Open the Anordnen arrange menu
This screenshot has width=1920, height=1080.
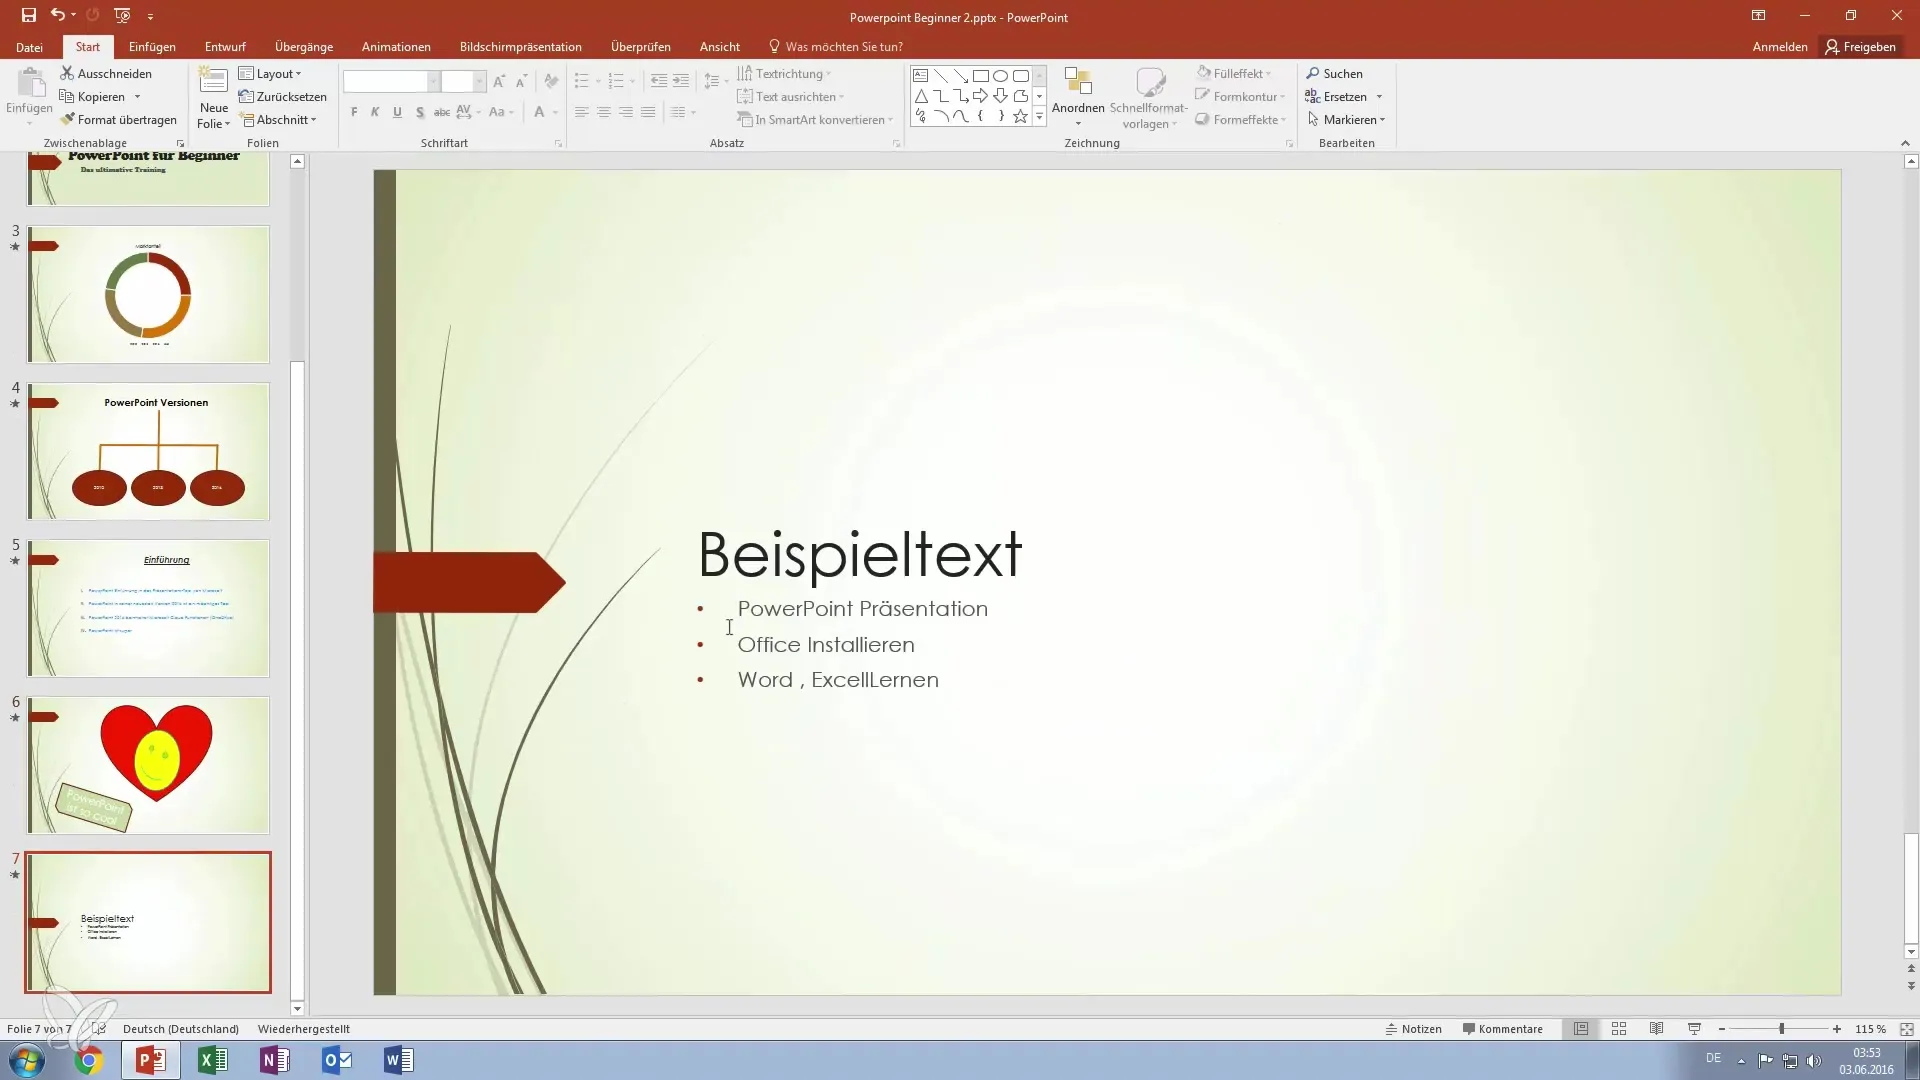click(x=1078, y=98)
